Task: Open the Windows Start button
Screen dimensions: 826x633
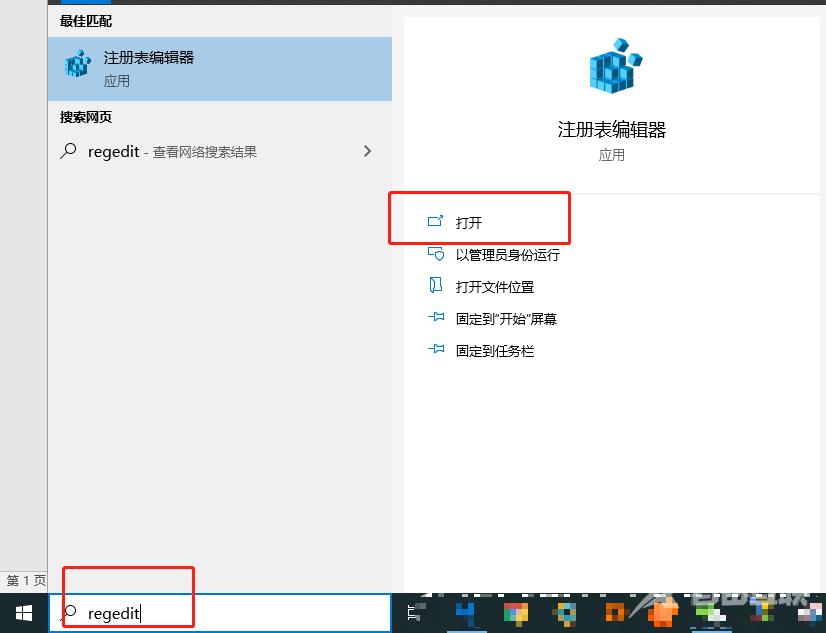Action: point(24,613)
